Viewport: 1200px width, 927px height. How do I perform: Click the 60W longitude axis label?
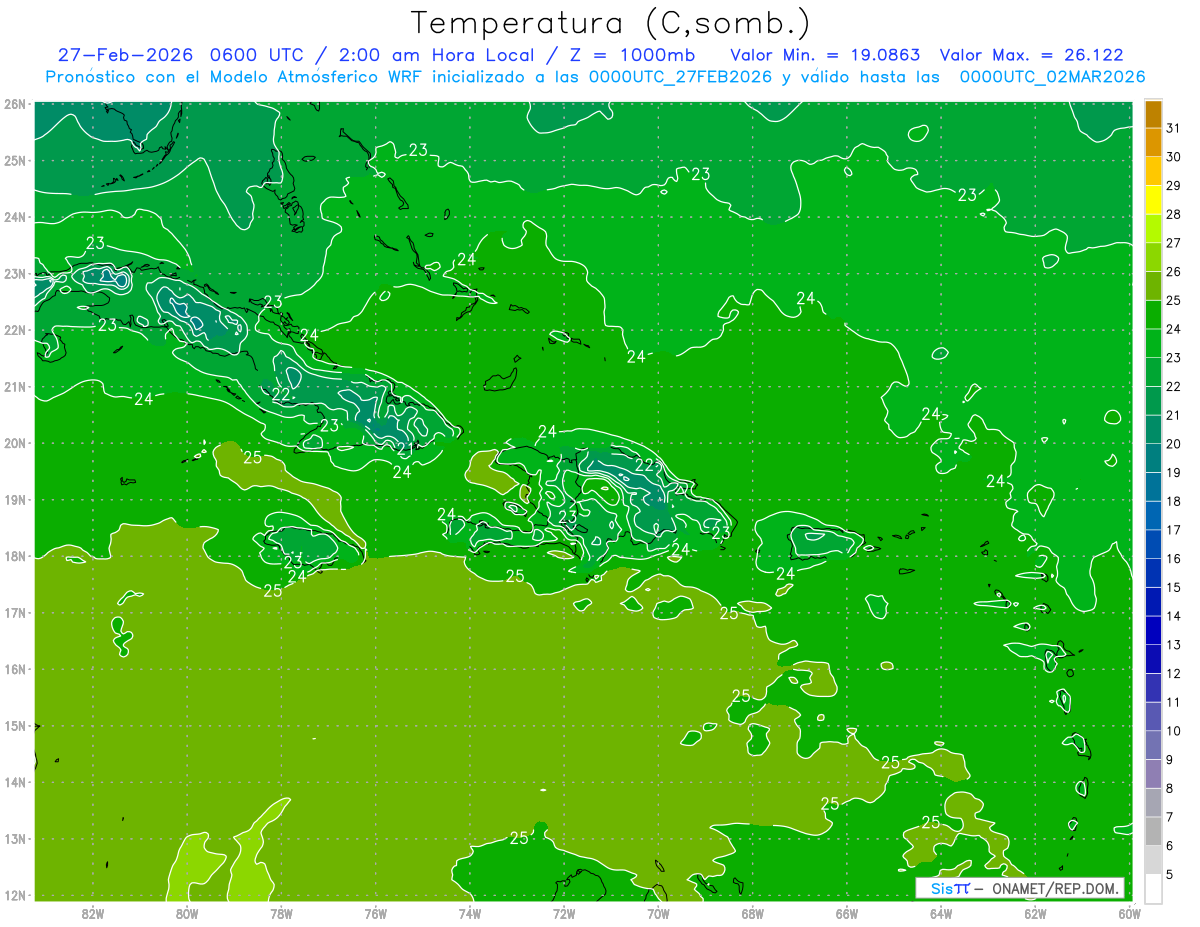coord(1129,913)
